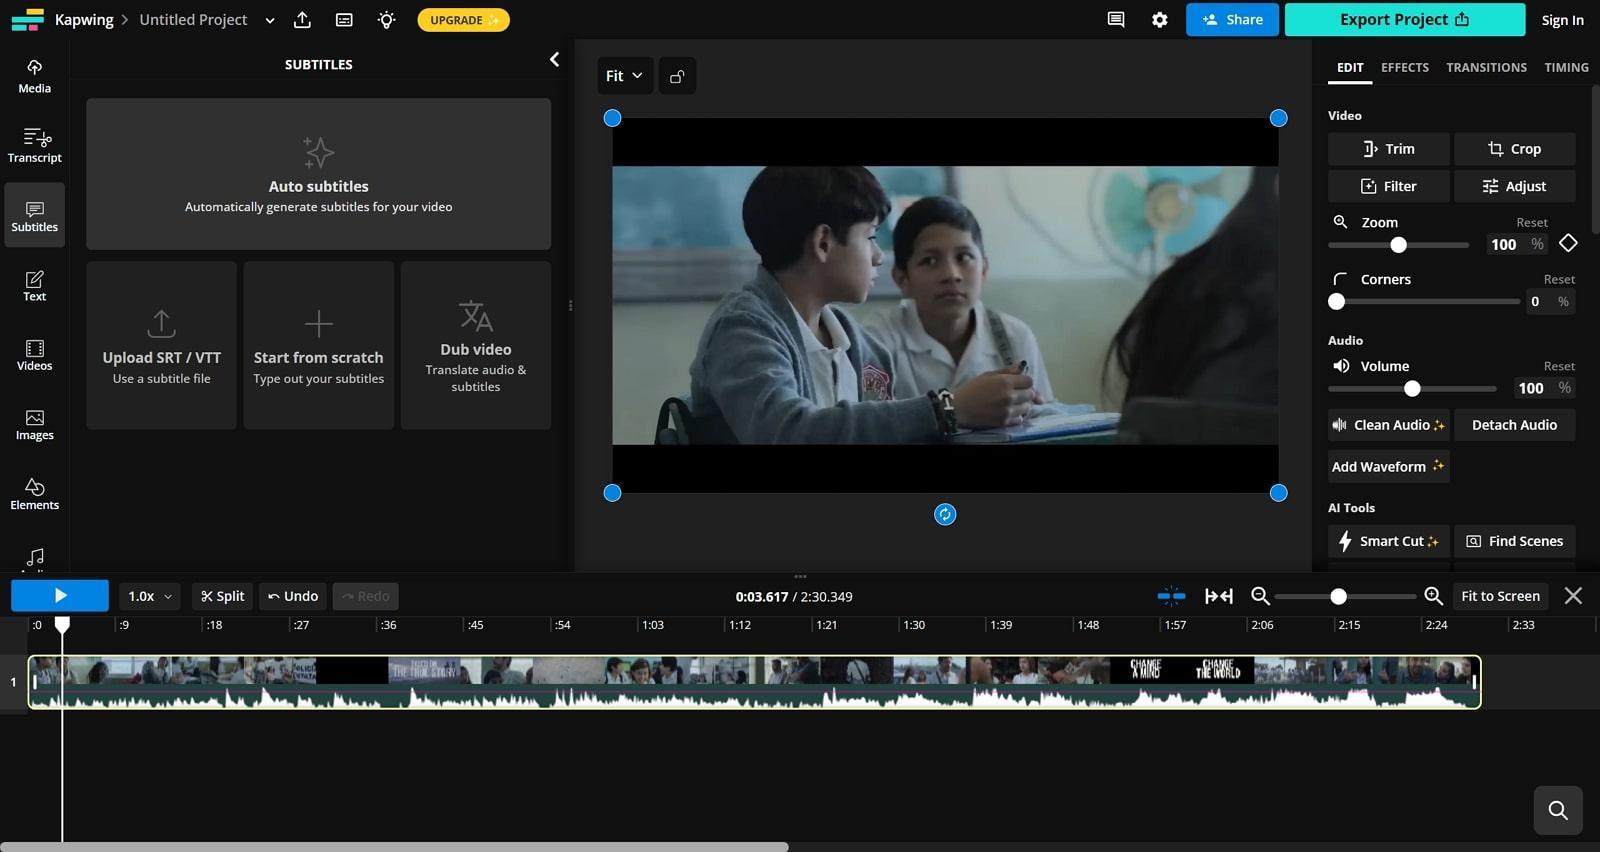1600x852 pixels.
Task: Collapse the Subtitles panel with arrow
Action: coord(554,60)
